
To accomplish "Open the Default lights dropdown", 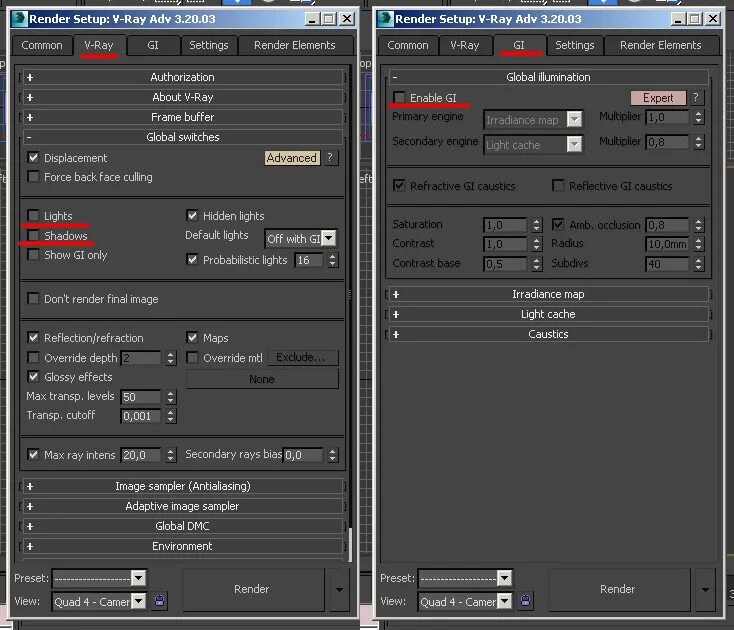I will 329,238.
